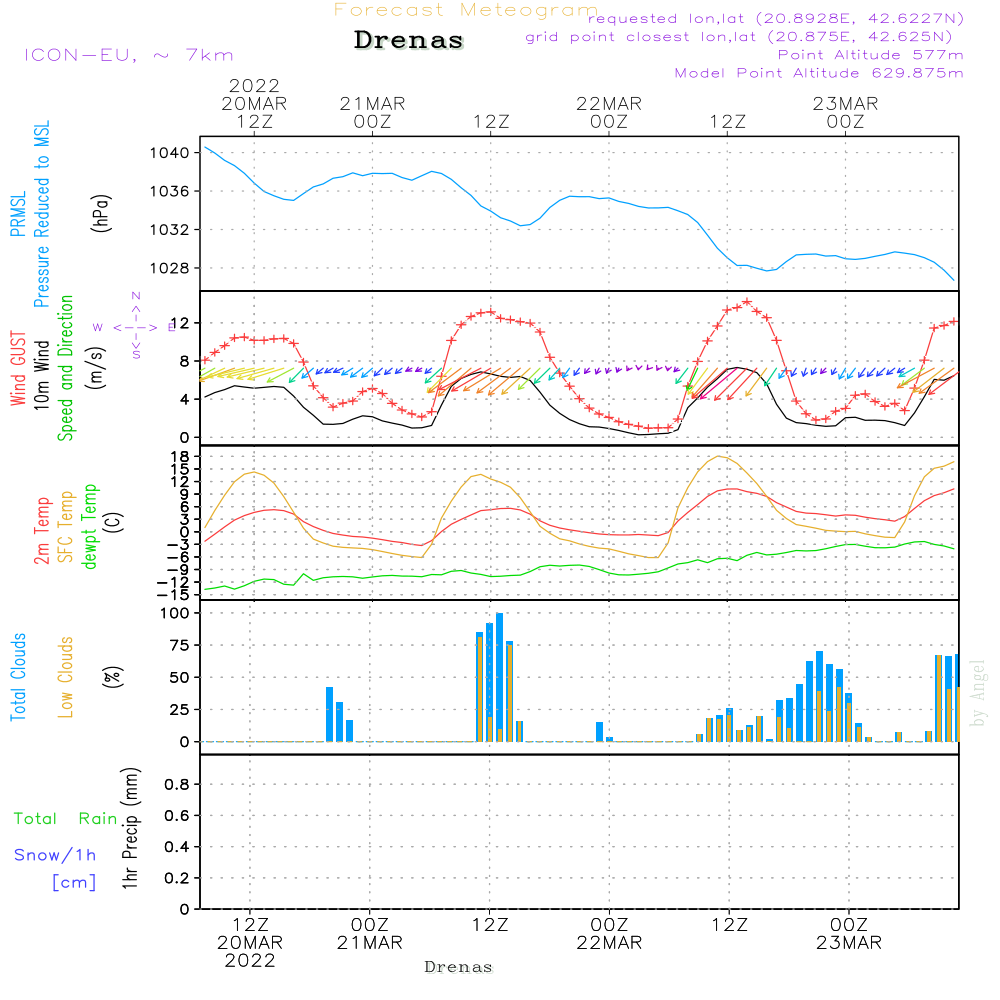Screen dimensions: 1000x1000
Task: Click the '(C)' temperature unit label
Action: pyautogui.click(x=114, y=523)
